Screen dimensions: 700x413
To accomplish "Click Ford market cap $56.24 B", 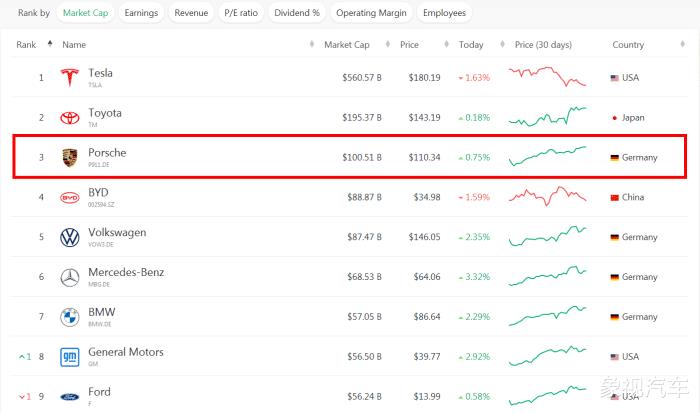I will click(x=364, y=396).
